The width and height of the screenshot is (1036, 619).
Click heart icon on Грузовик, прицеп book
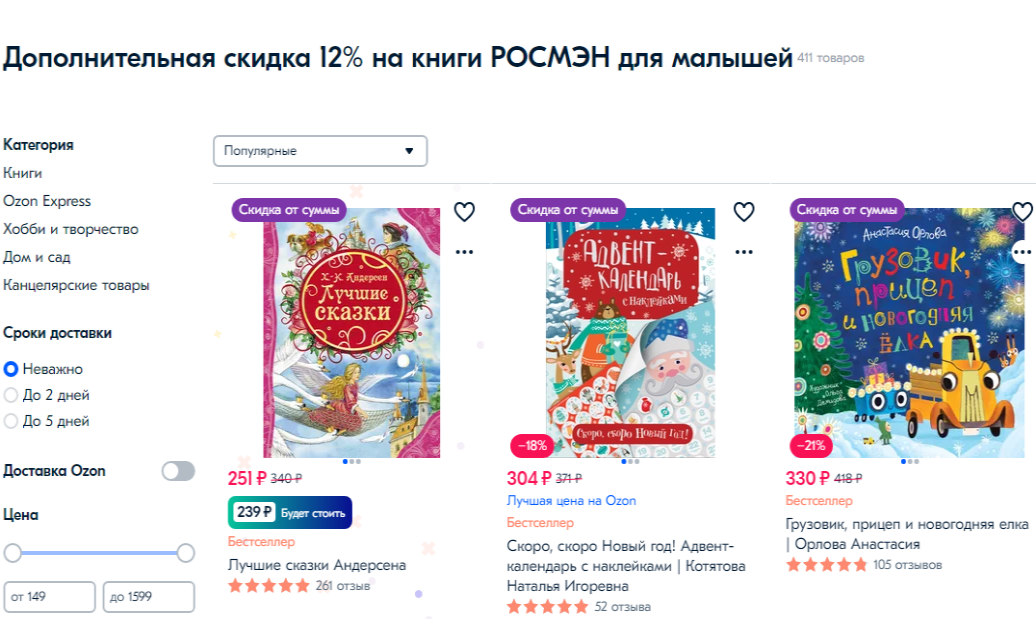click(1022, 211)
